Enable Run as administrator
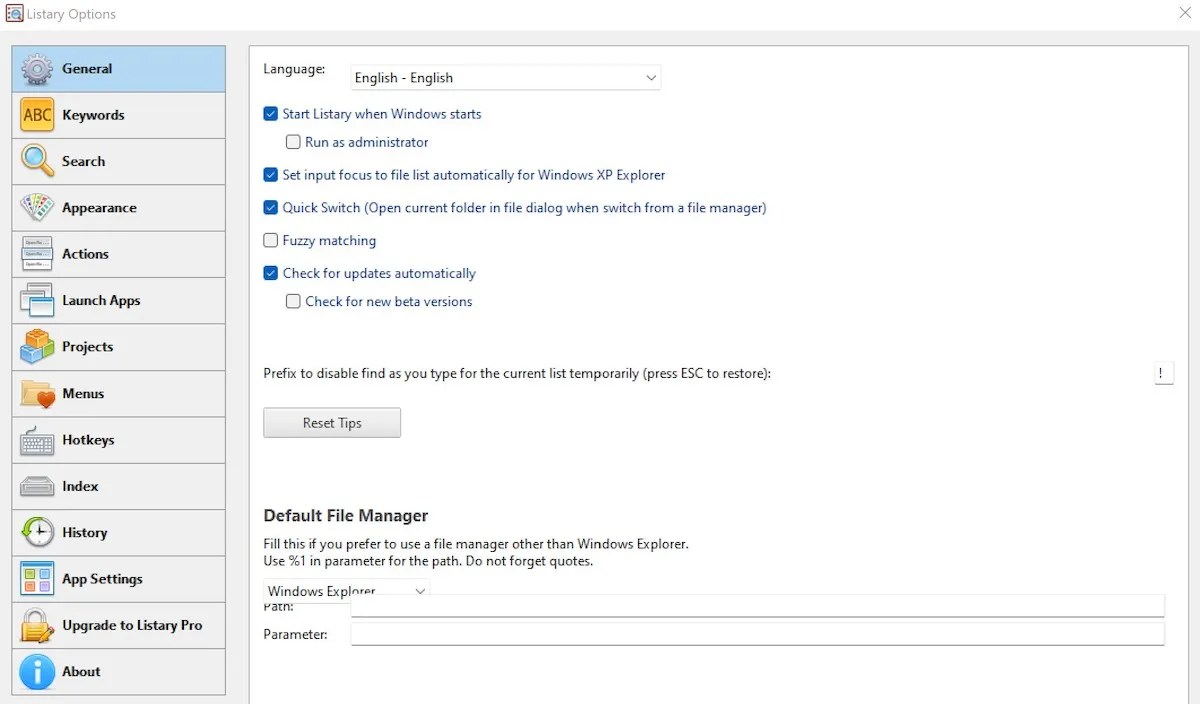1200x704 pixels. pos(293,142)
